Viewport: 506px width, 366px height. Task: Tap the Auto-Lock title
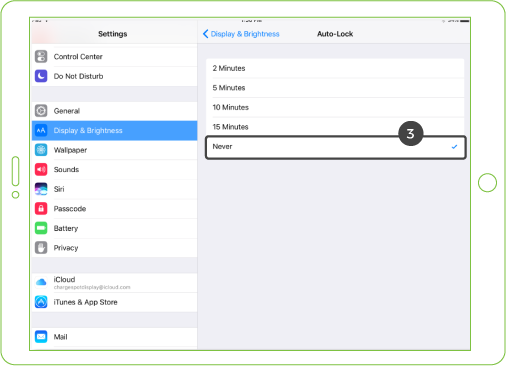(335, 34)
